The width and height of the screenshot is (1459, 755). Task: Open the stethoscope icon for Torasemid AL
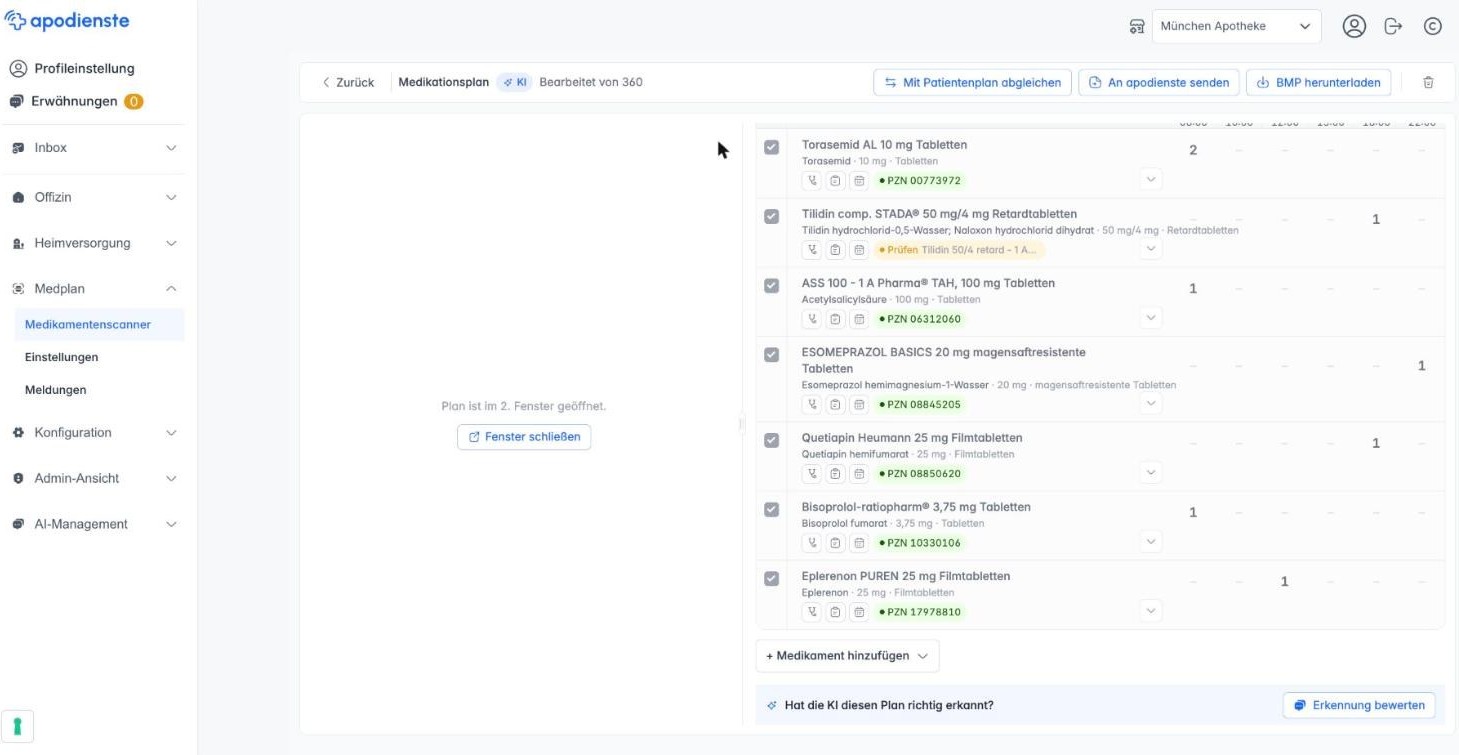(x=812, y=181)
